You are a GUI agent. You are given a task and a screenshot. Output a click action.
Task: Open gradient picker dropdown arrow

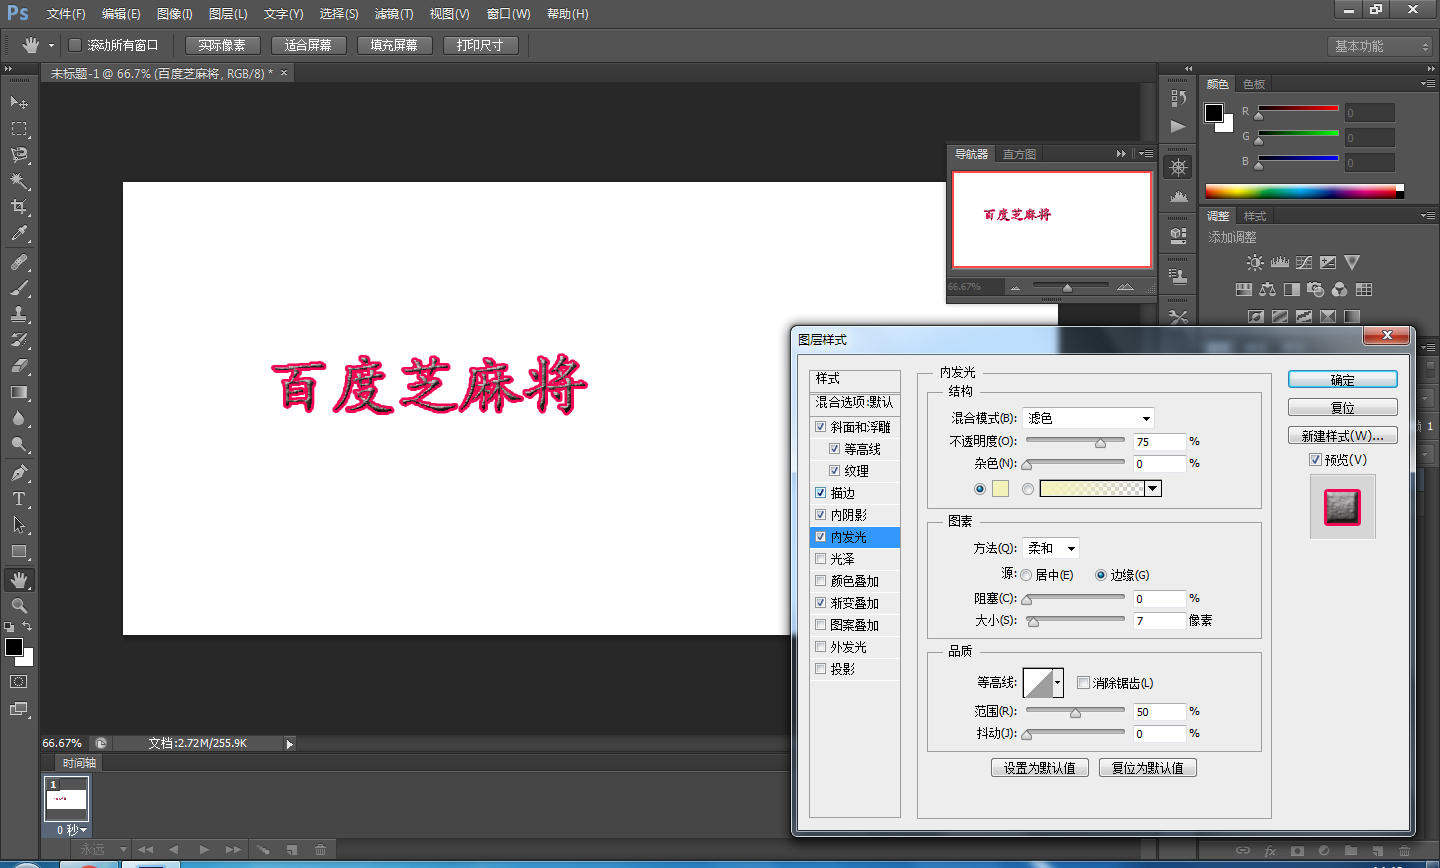[x=1153, y=489]
